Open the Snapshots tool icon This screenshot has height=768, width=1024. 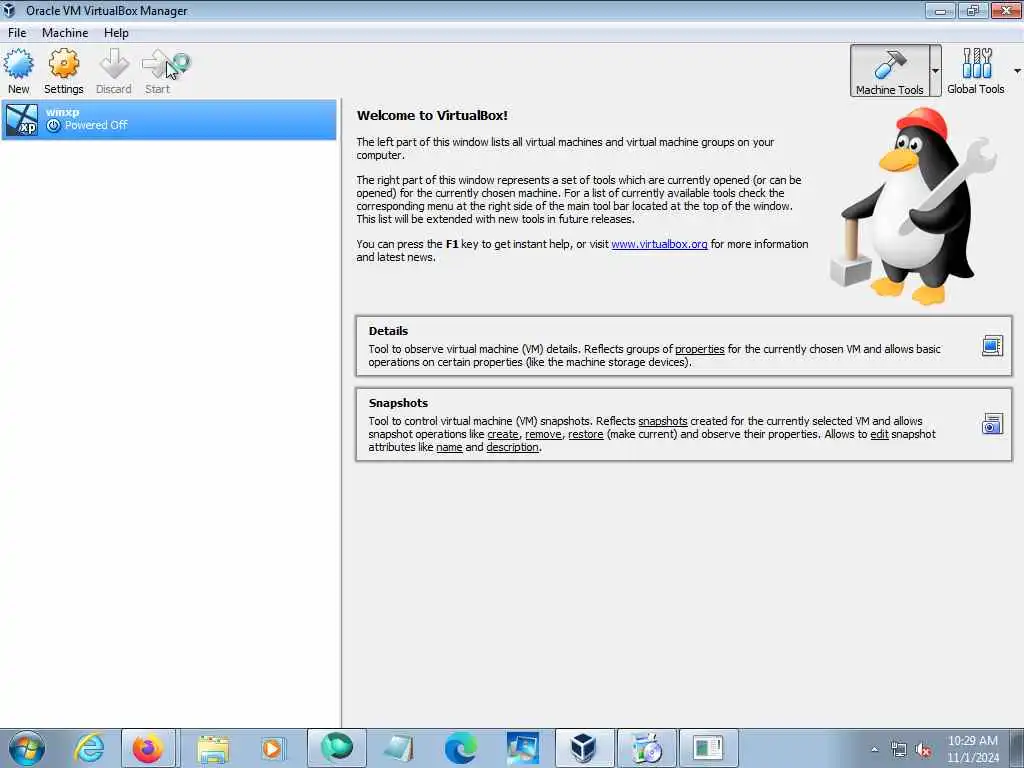[992, 424]
